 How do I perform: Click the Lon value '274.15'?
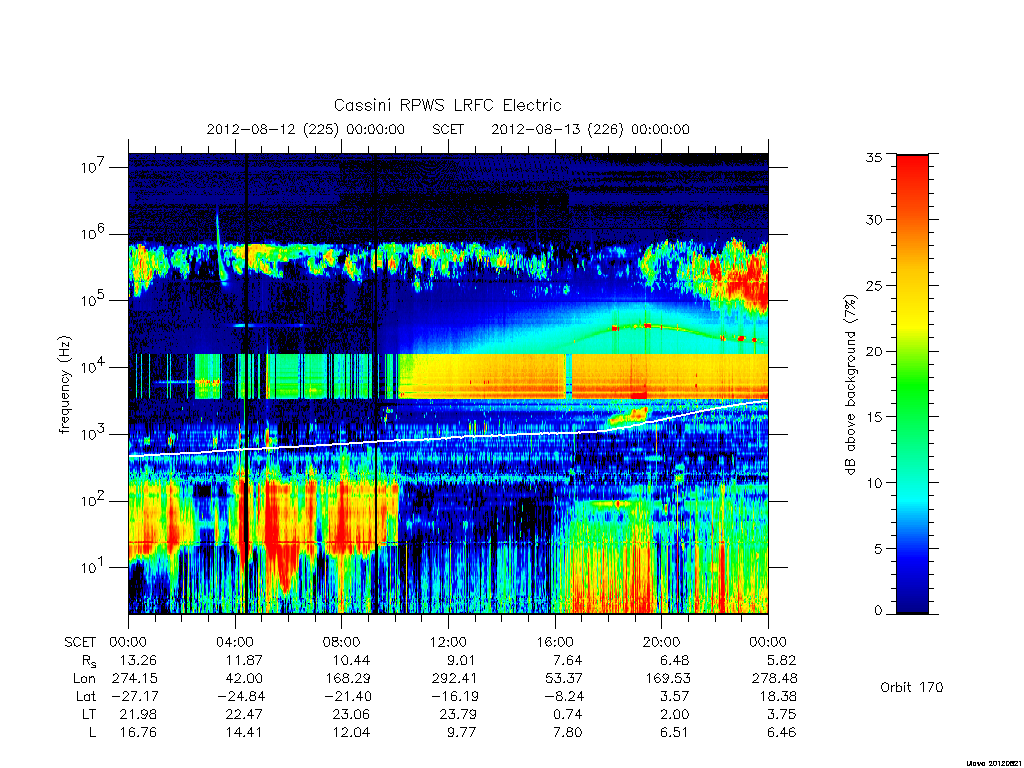pyautogui.click(x=135, y=679)
